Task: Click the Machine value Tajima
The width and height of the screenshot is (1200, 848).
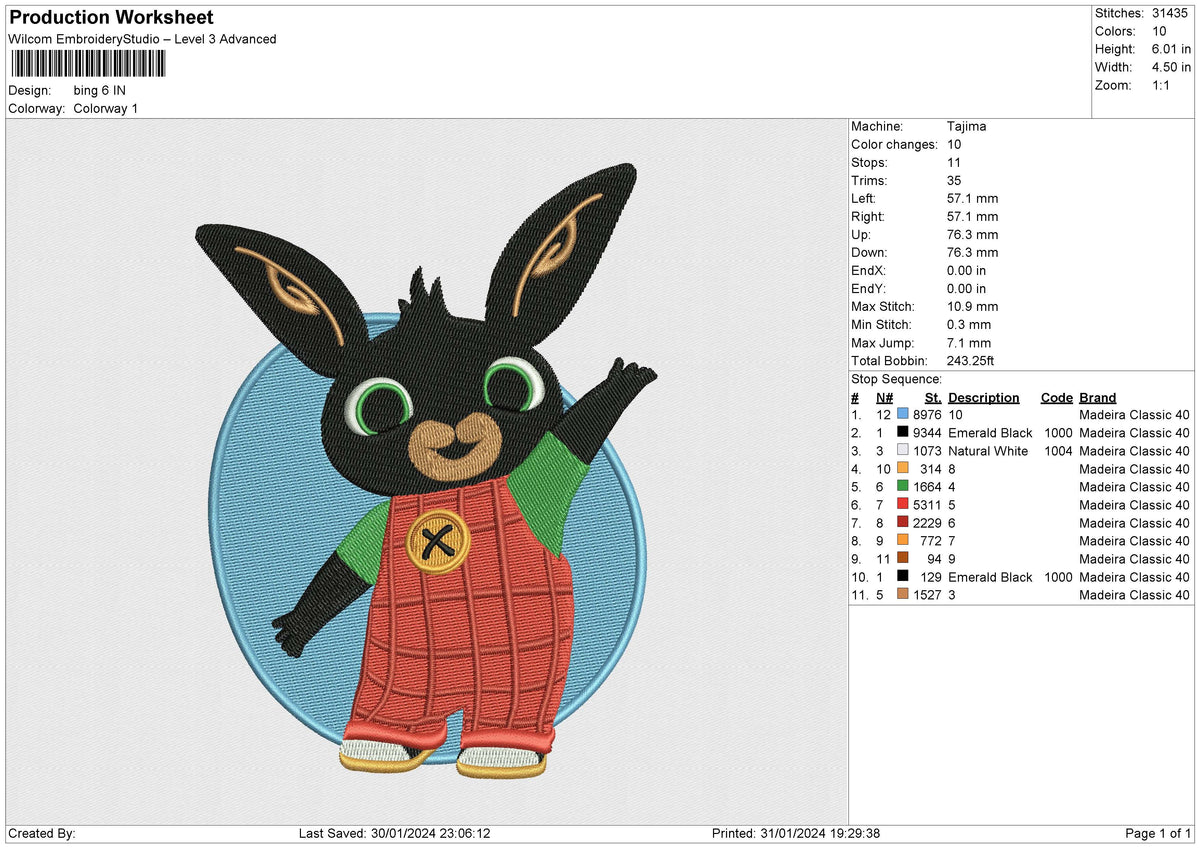Action: (x=966, y=127)
